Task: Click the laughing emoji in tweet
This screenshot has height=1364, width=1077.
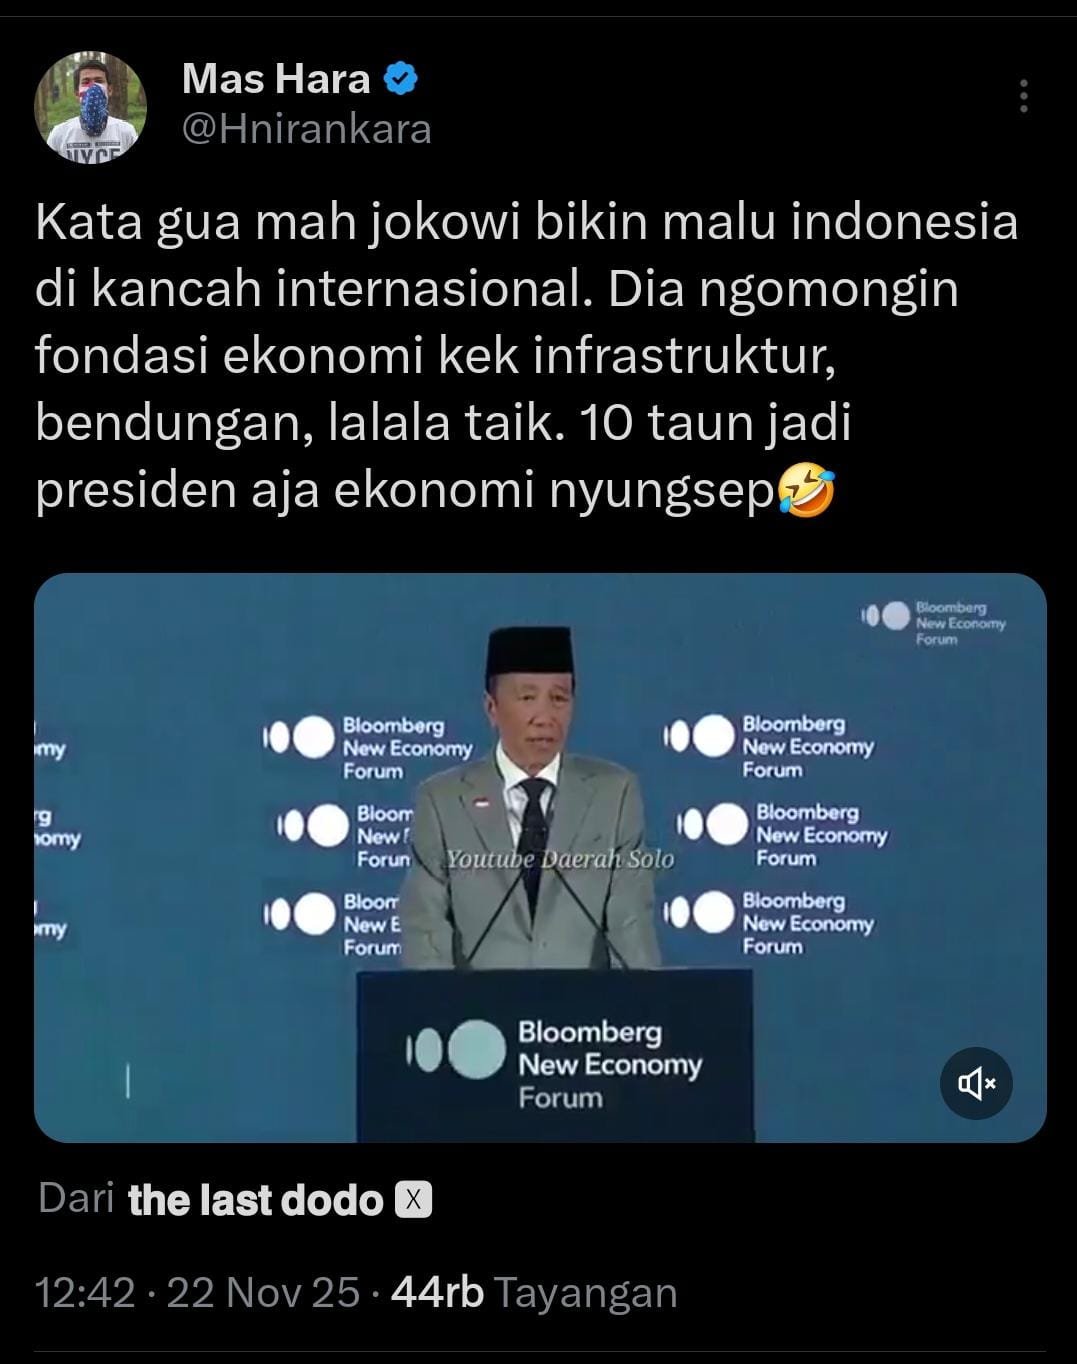Action: pyautogui.click(x=806, y=491)
